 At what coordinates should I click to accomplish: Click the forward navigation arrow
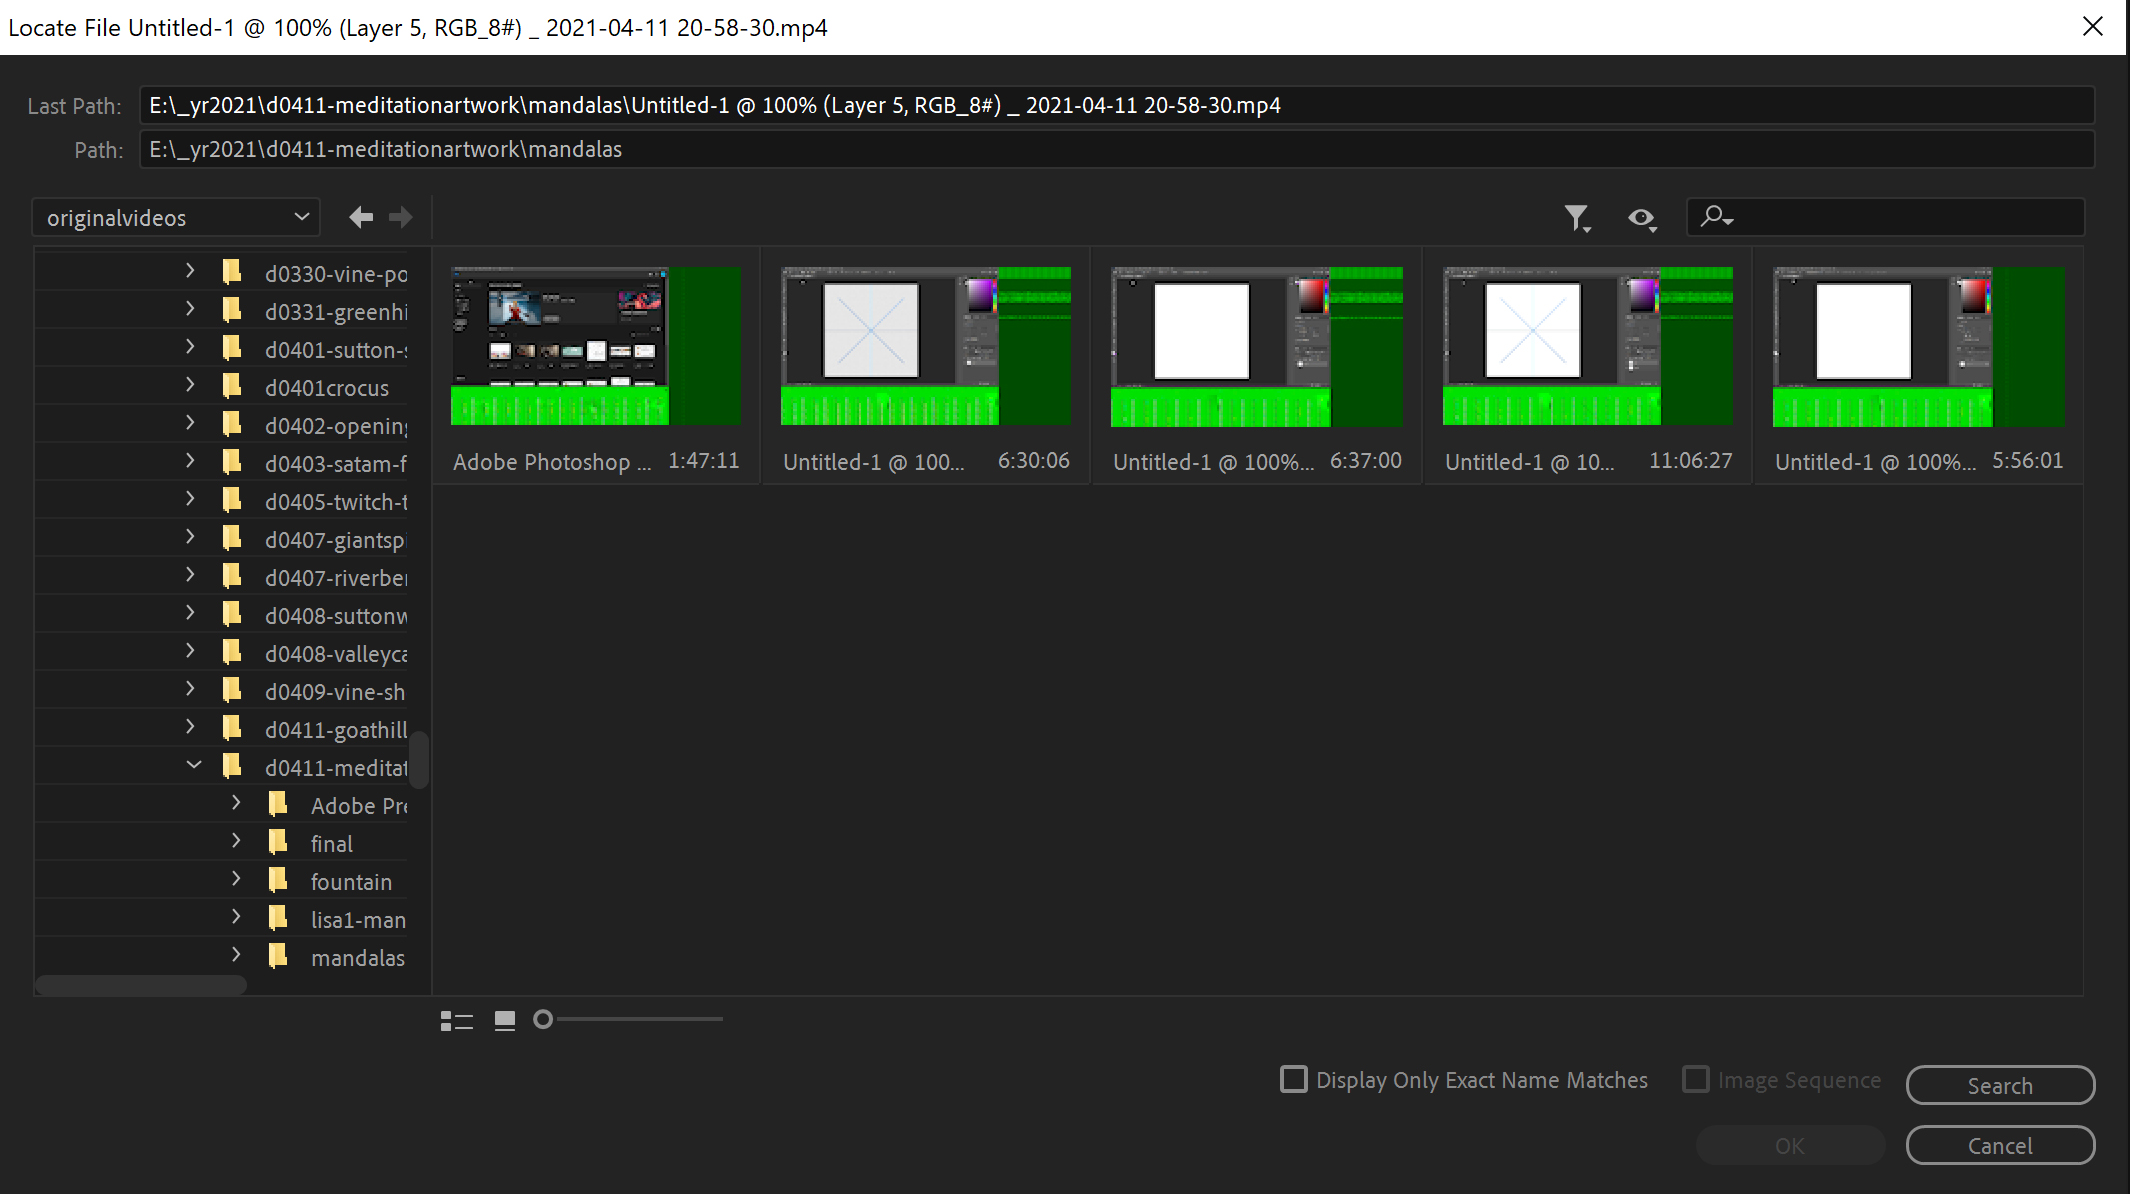click(x=400, y=217)
